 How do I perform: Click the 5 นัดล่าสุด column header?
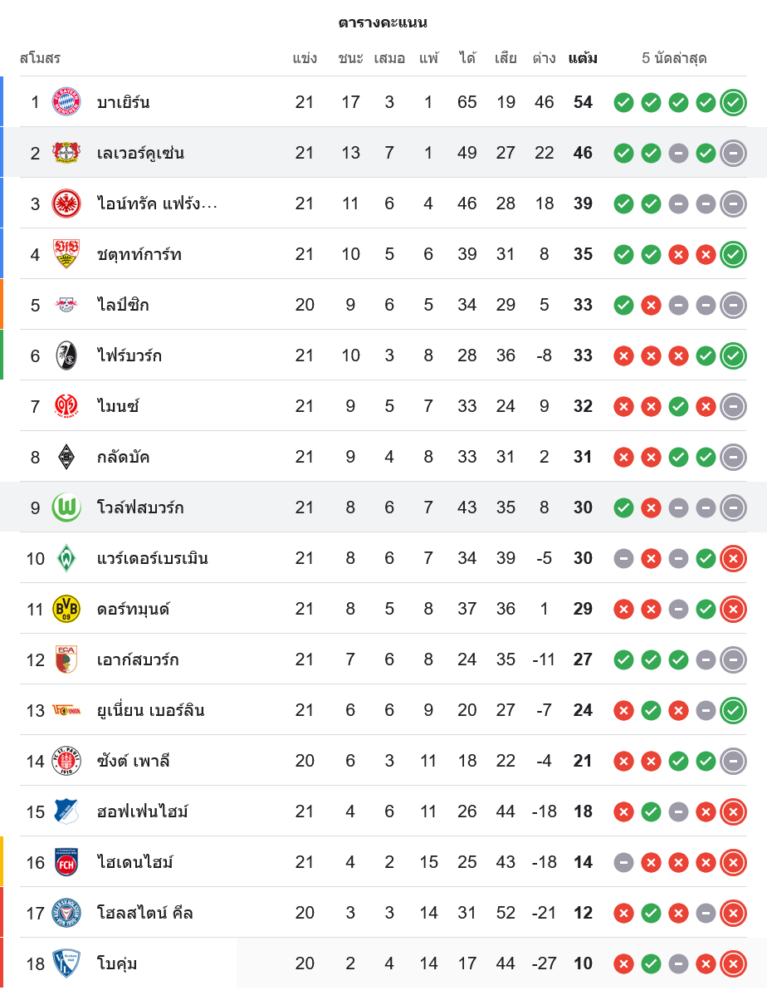tap(674, 58)
